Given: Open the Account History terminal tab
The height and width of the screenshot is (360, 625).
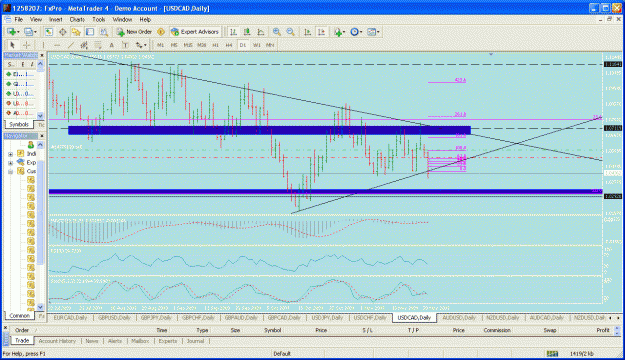Looking at the screenshot, I should [x=57, y=341].
